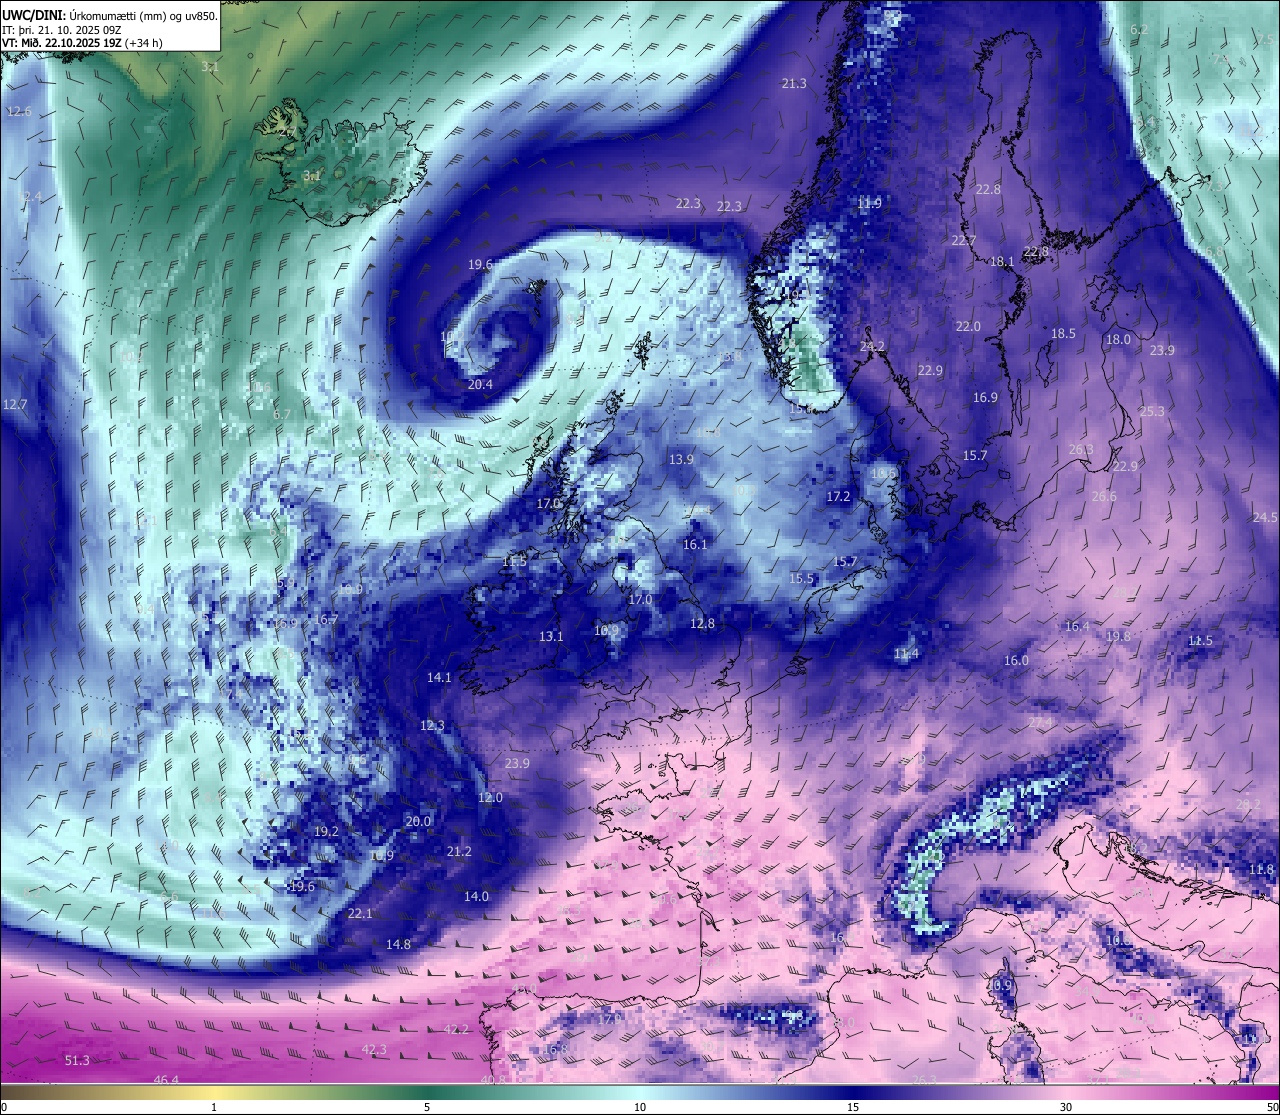Select the '20.4' value below the low centre
1280x1115 pixels.
click(x=480, y=385)
